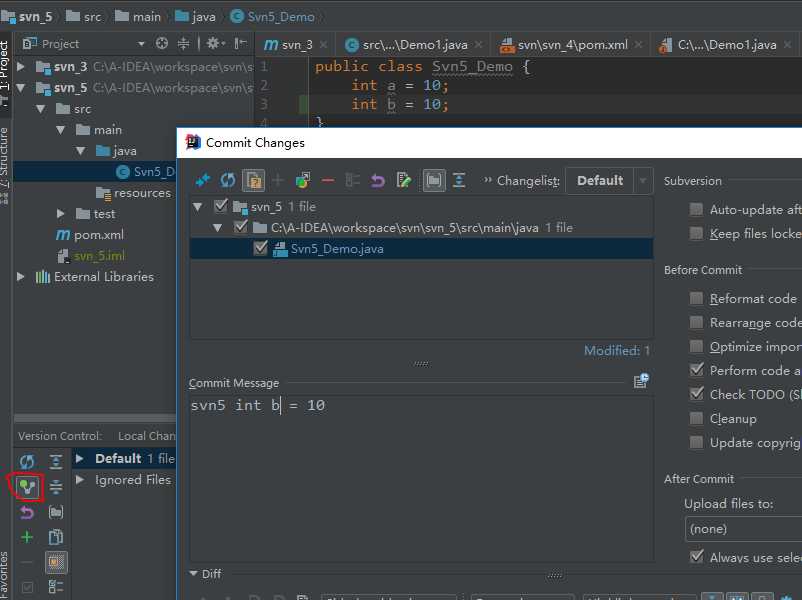Expand External Libraries node
The width and height of the screenshot is (802, 600).
pos(21,276)
